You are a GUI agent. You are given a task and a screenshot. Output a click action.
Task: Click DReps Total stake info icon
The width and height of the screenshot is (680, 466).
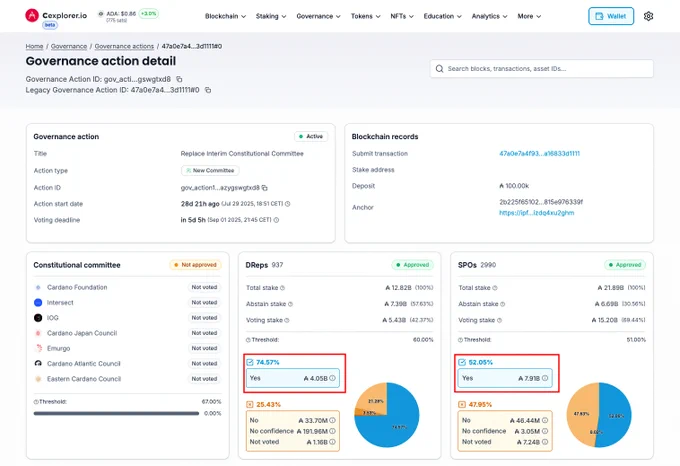click(282, 288)
